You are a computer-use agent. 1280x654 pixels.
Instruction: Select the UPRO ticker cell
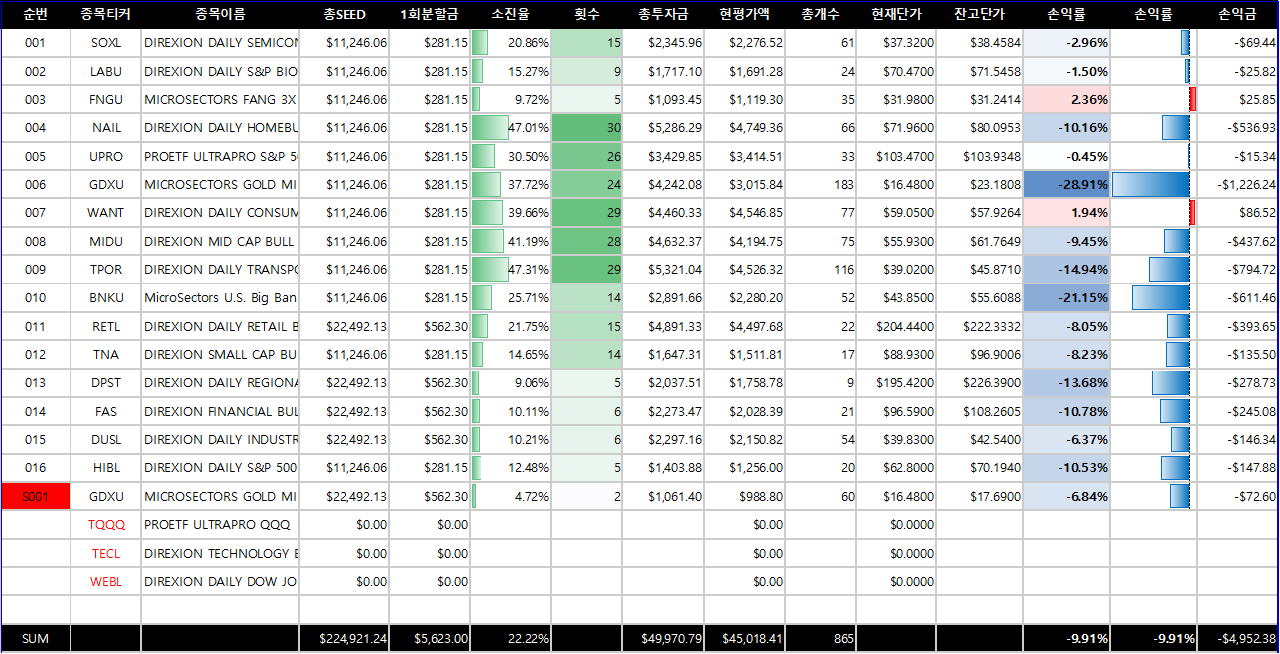point(106,156)
